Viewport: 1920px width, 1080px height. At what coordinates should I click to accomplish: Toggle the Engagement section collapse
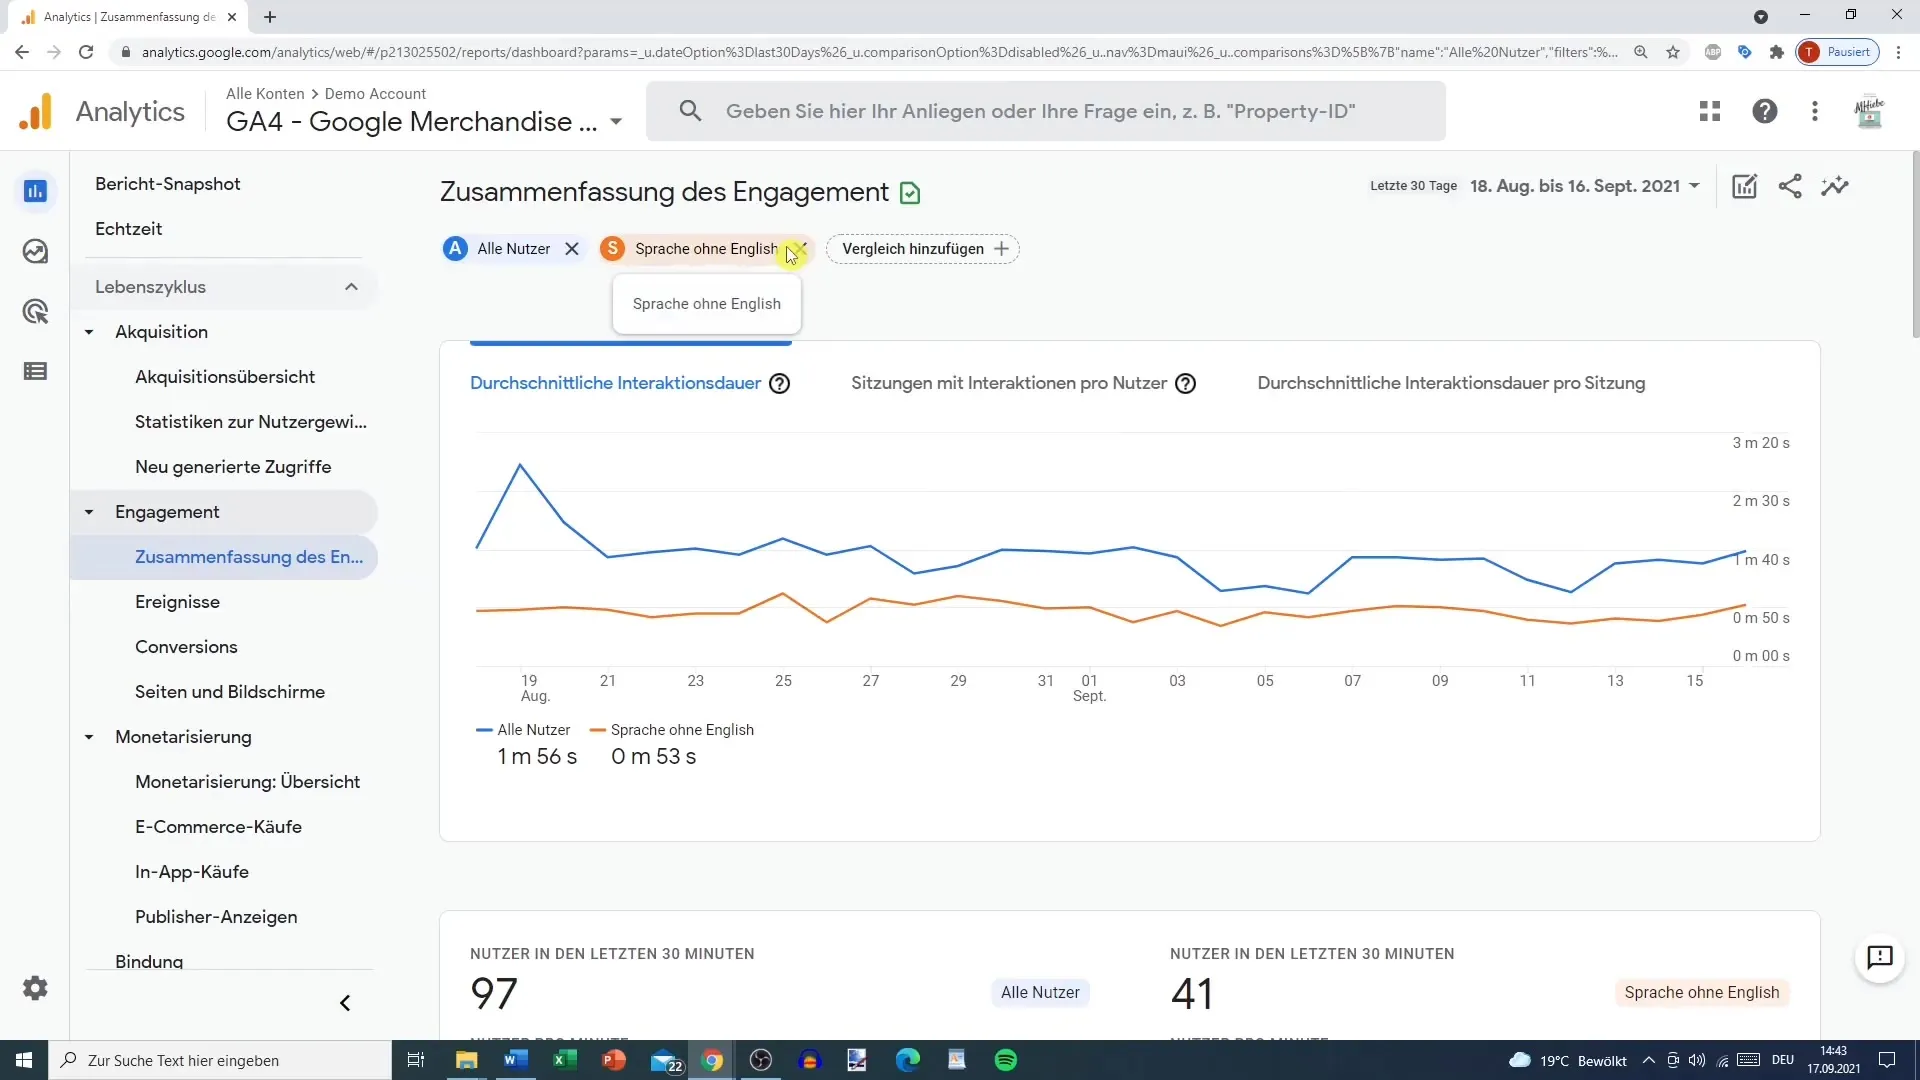pyautogui.click(x=87, y=512)
